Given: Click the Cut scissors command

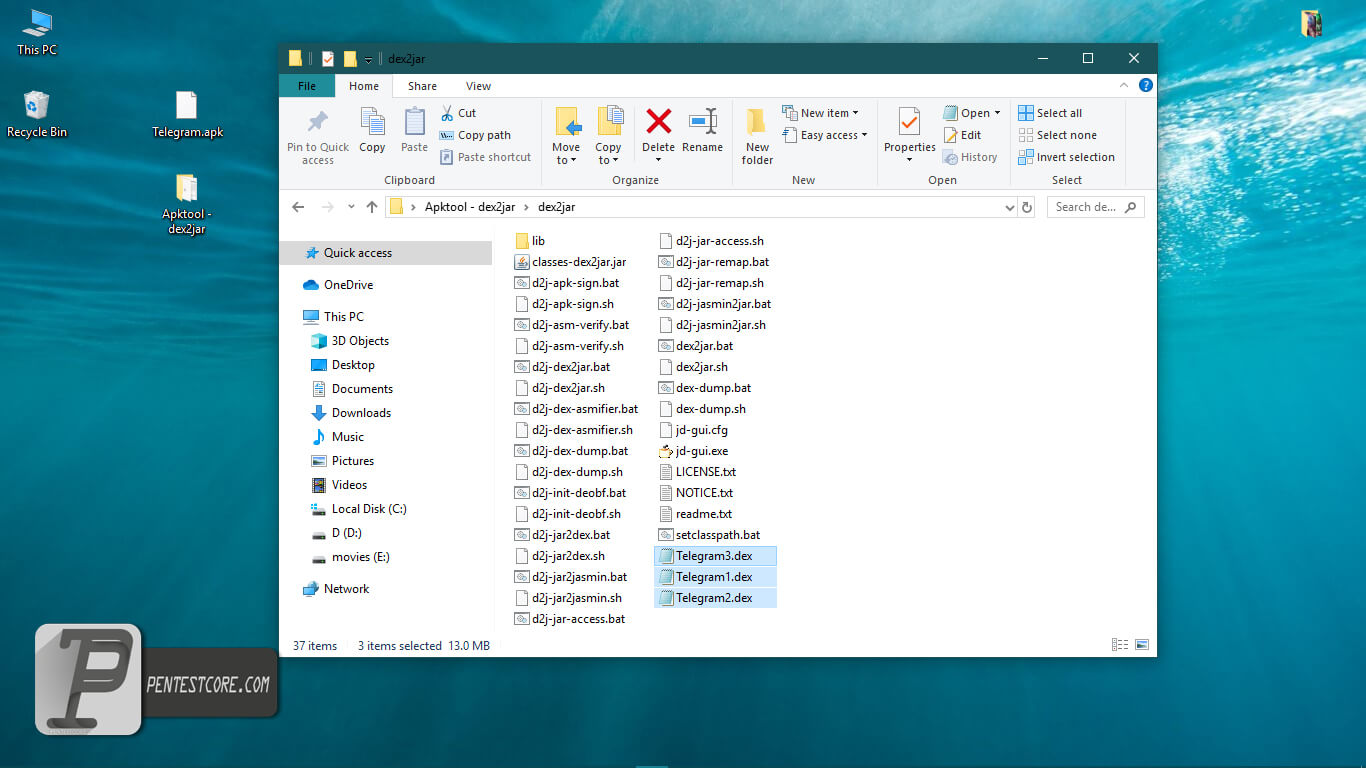Looking at the screenshot, I should pos(458,113).
